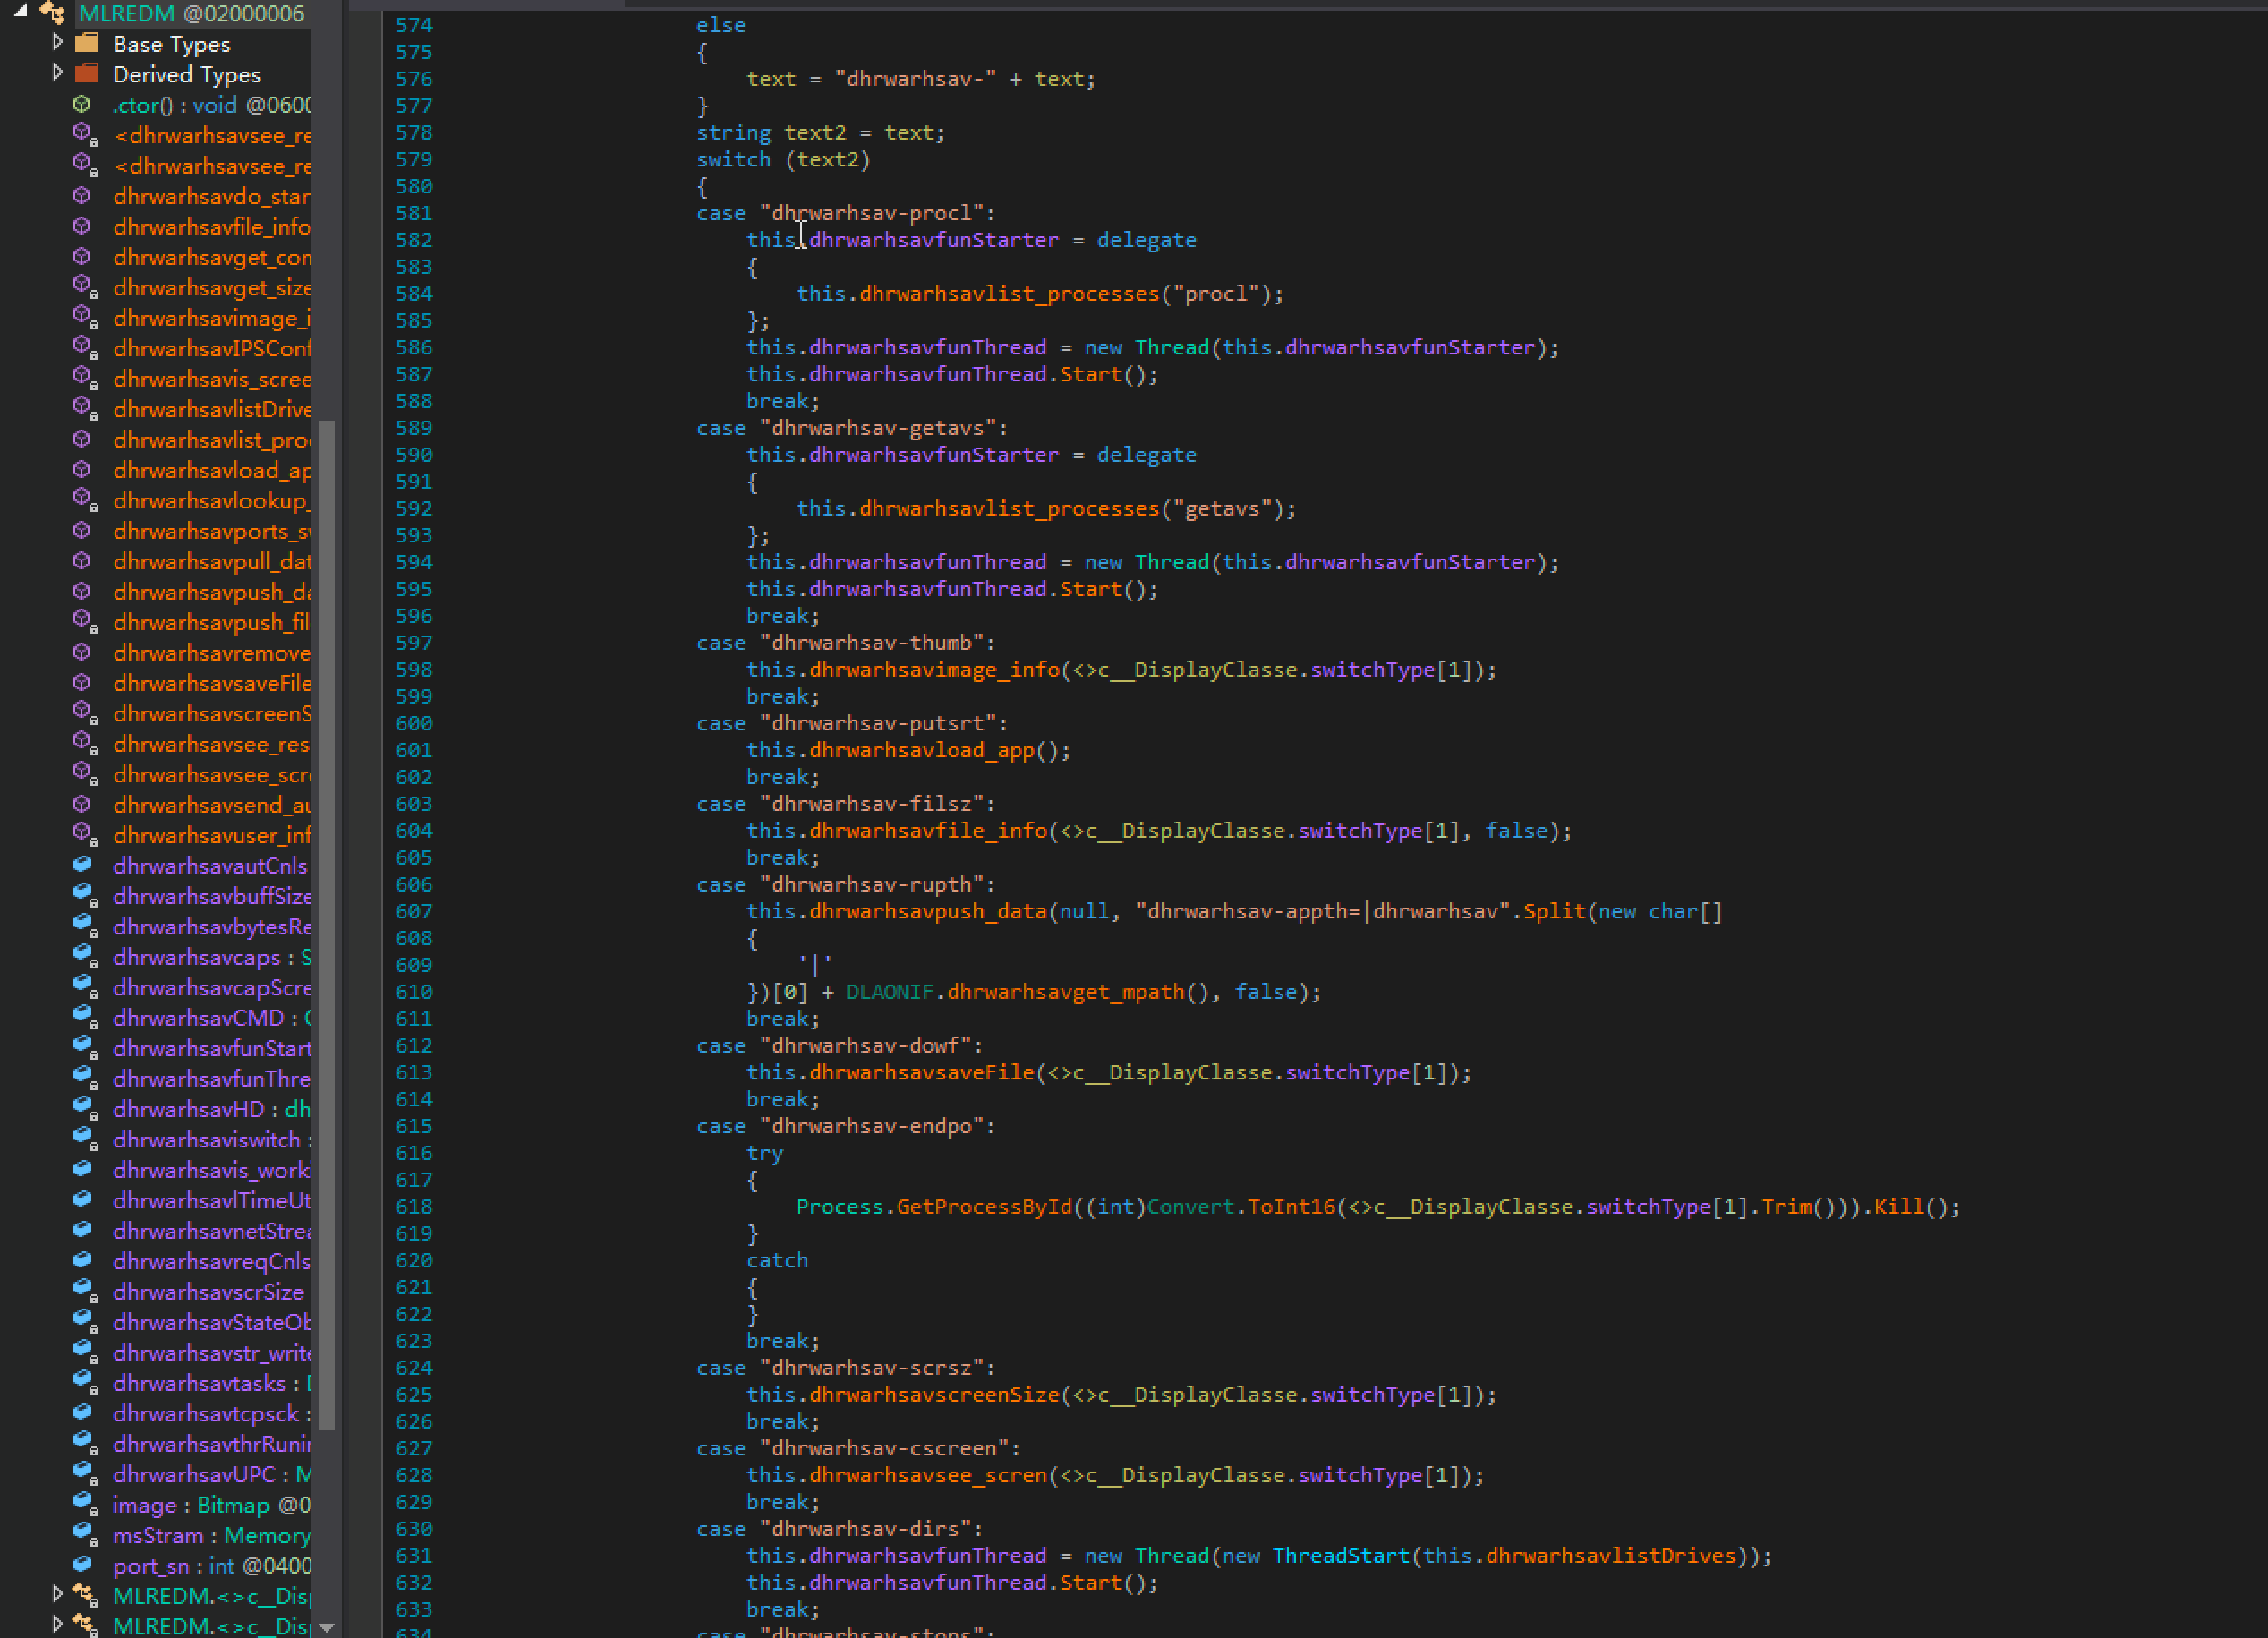Select dhrwarhsavuser_inf in the tree

click(x=212, y=835)
